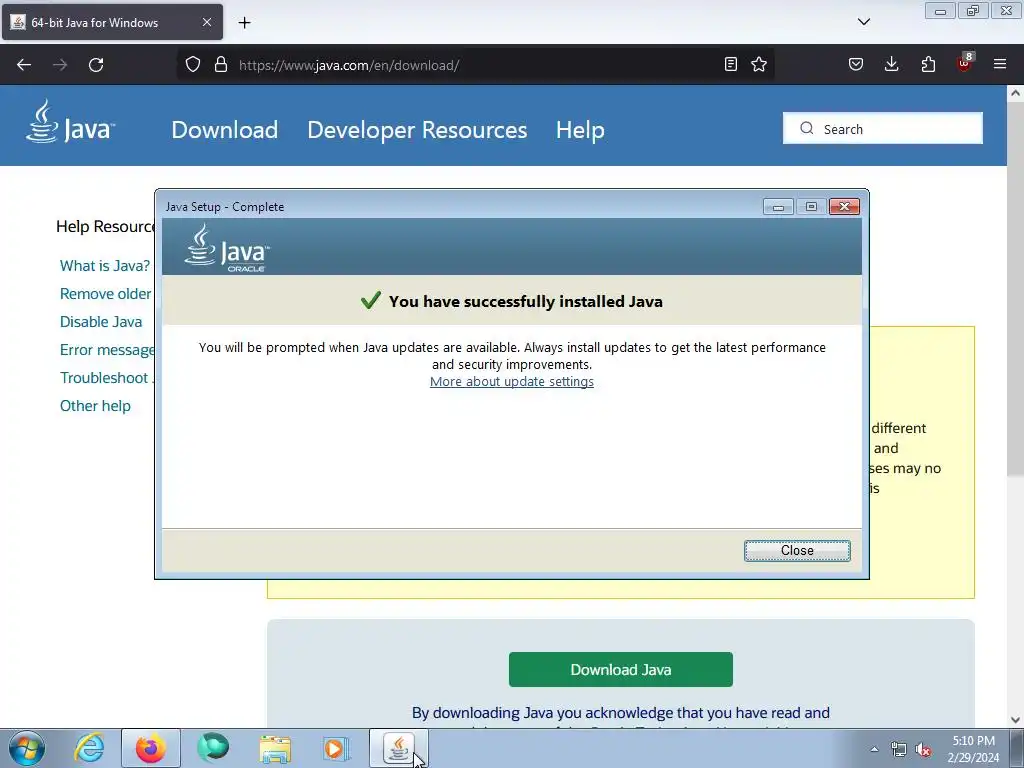Go back with browser back arrow

point(24,65)
